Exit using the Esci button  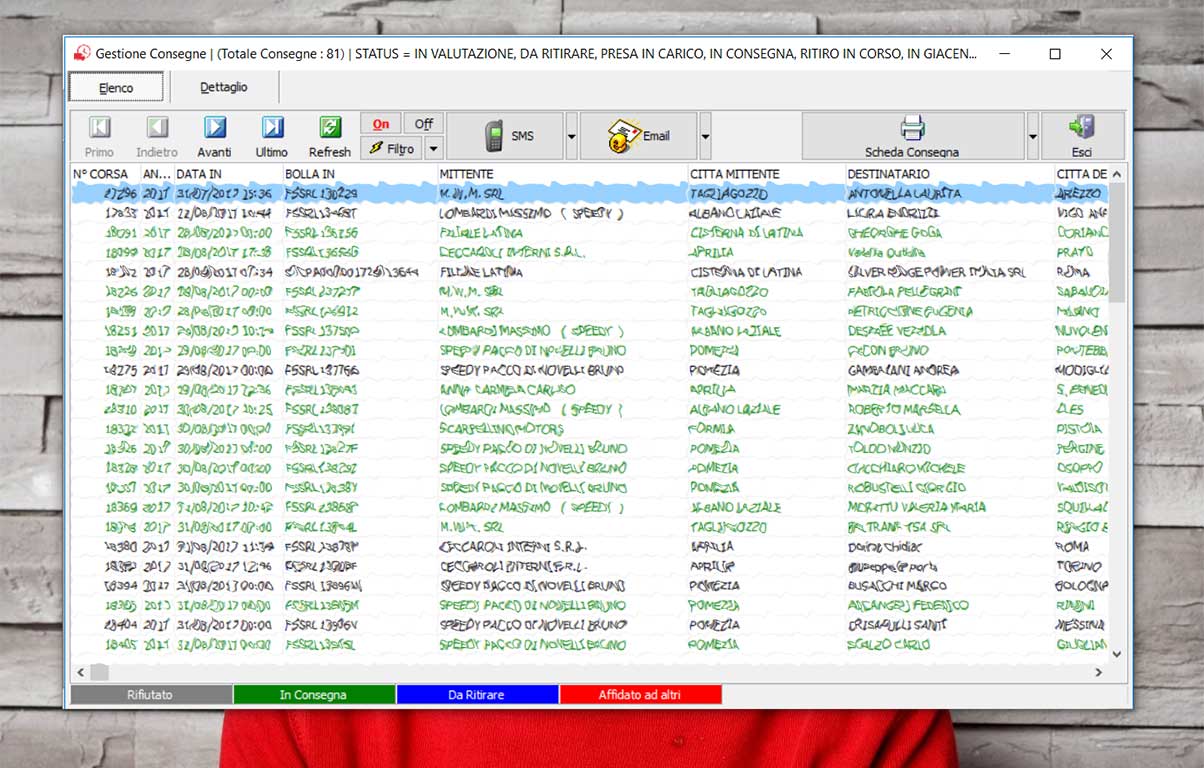[x=1082, y=136]
